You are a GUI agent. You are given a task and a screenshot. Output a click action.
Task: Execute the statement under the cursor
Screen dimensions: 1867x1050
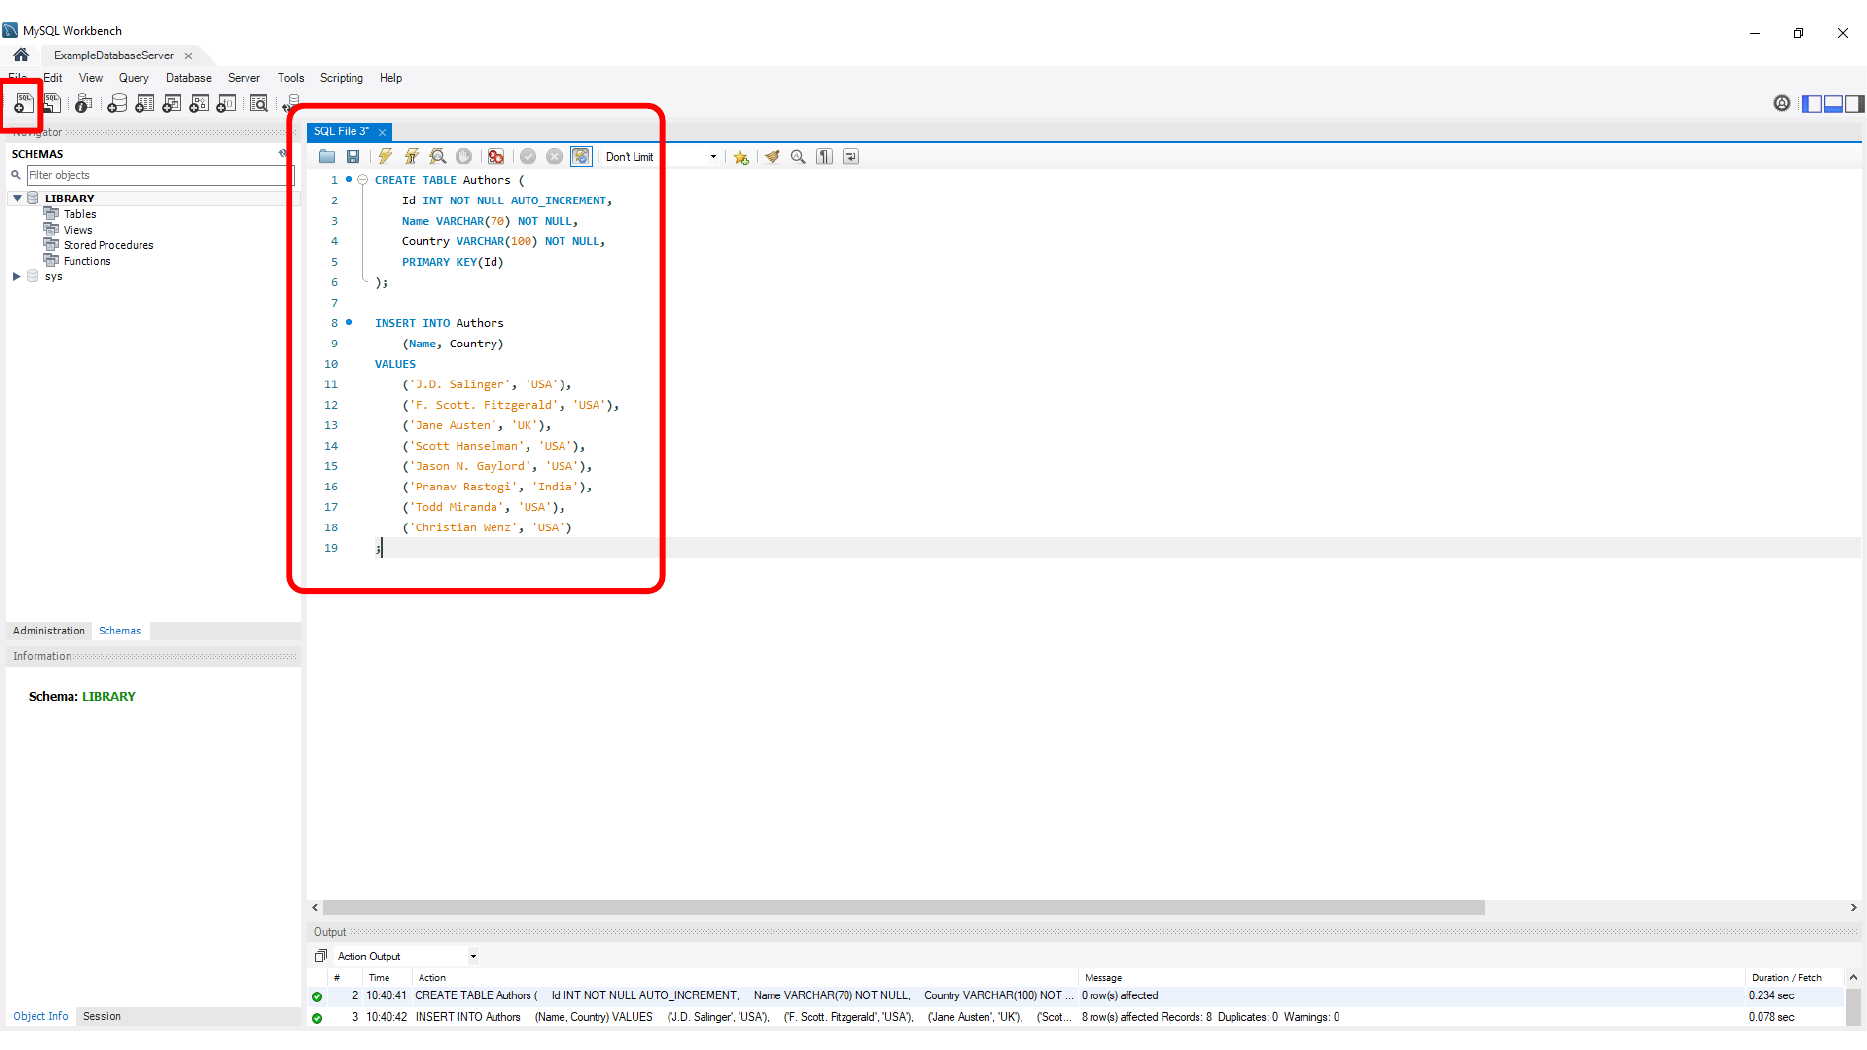[411, 156]
